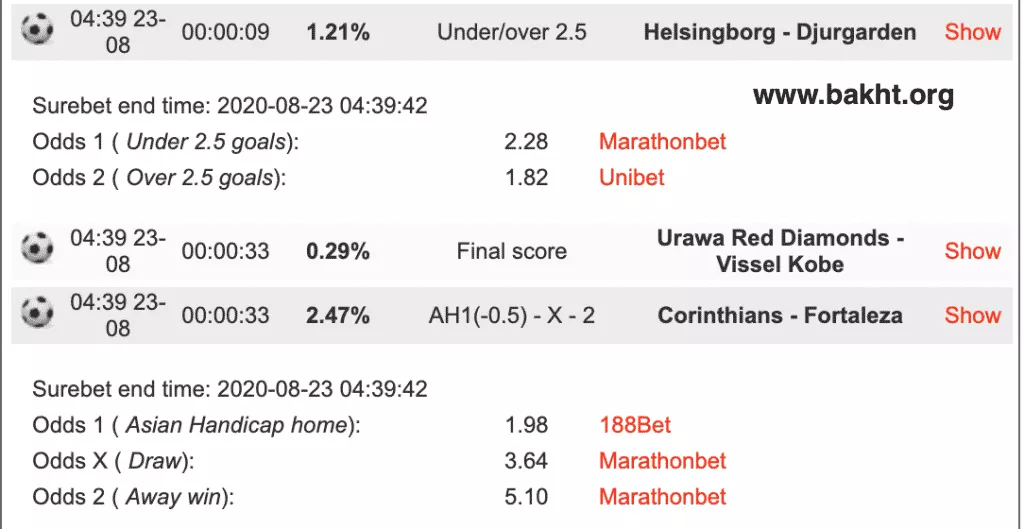Click the AH1(-0.5) - X - 2 market label
1024x529 pixels.
[511, 316]
